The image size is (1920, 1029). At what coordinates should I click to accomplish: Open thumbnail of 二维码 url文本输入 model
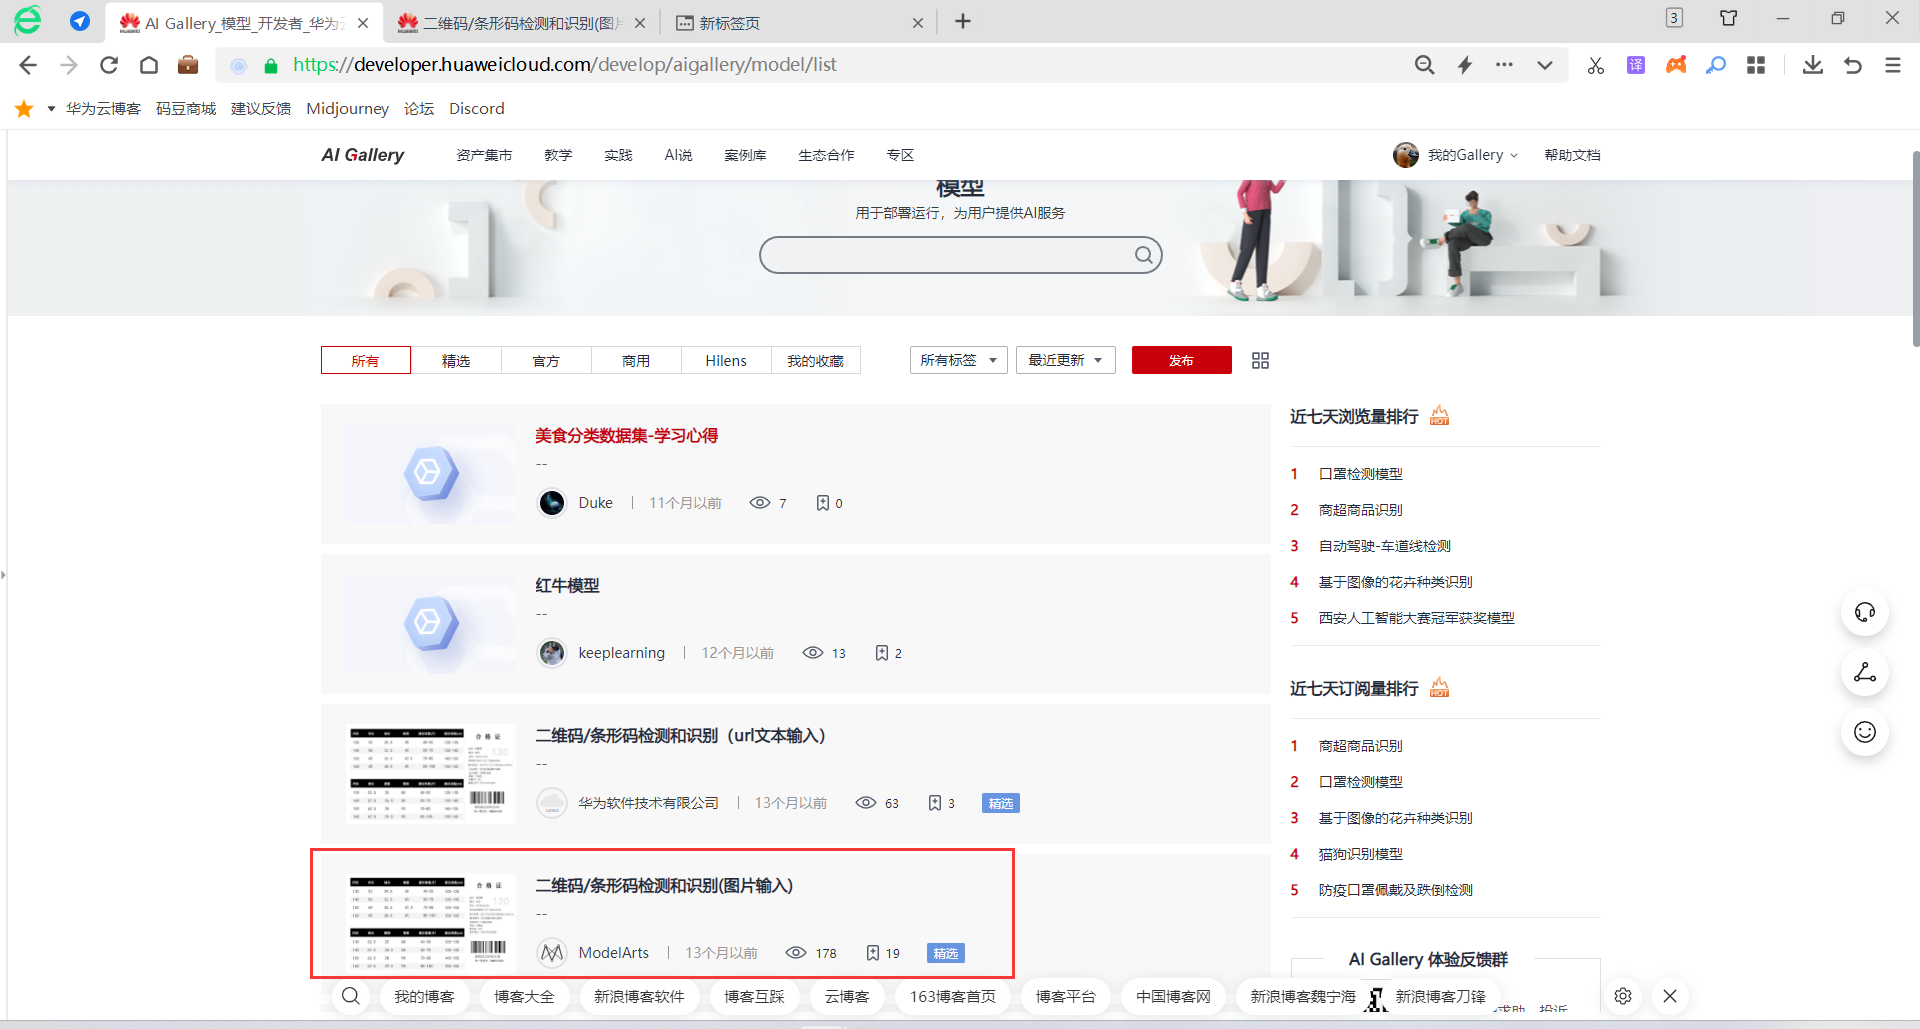point(431,774)
